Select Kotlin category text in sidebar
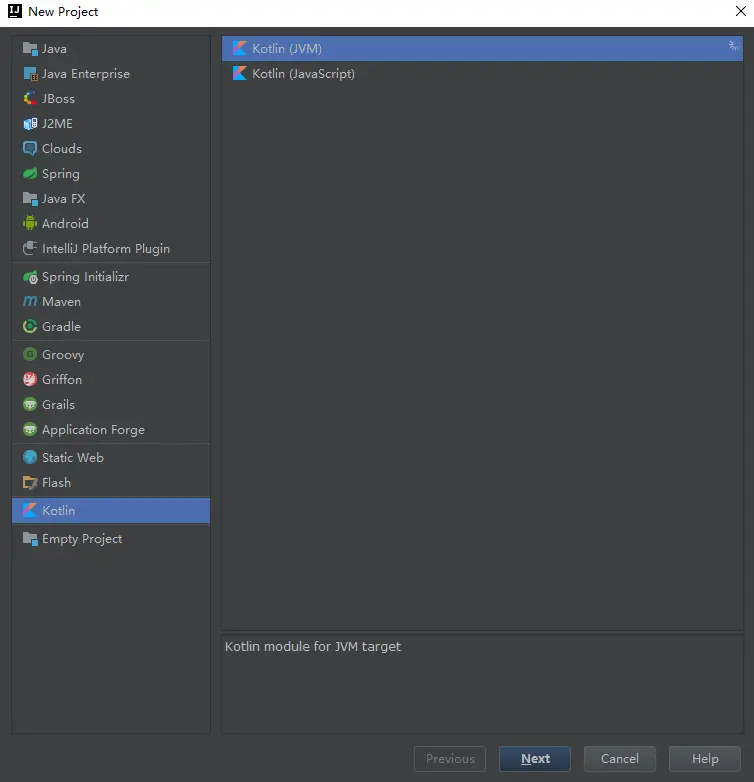Viewport: 754px width, 782px height. coord(58,511)
